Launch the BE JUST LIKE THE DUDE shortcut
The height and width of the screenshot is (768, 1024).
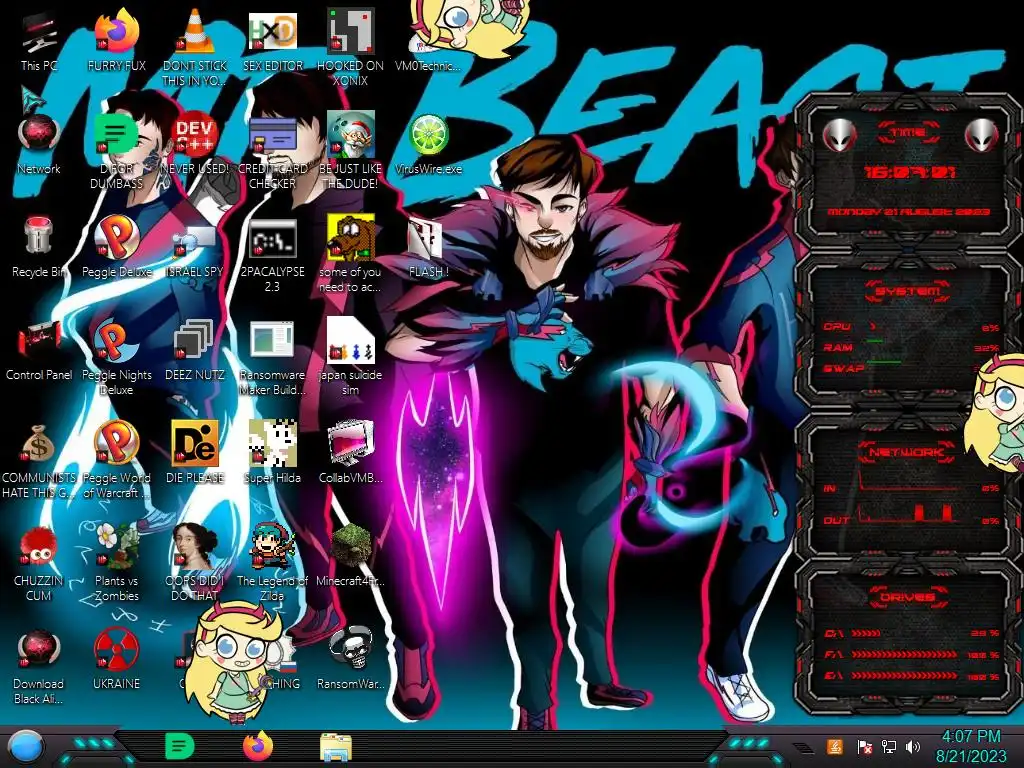[x=350, y=150]
